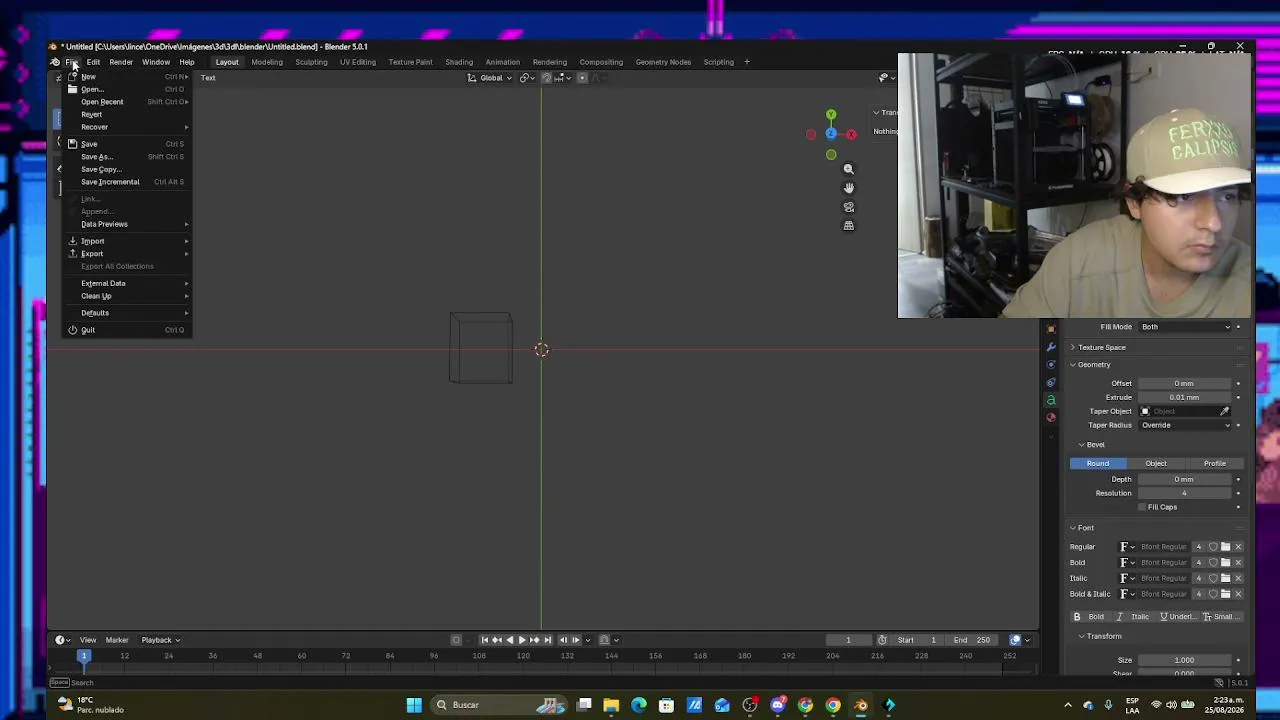
Task: Click the timeline End frame field
Action: [x=971, y=640]
